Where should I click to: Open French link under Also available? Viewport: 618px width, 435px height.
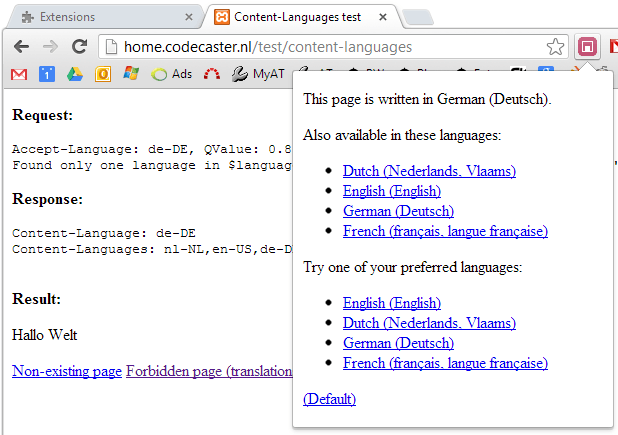tap(445, 231)
